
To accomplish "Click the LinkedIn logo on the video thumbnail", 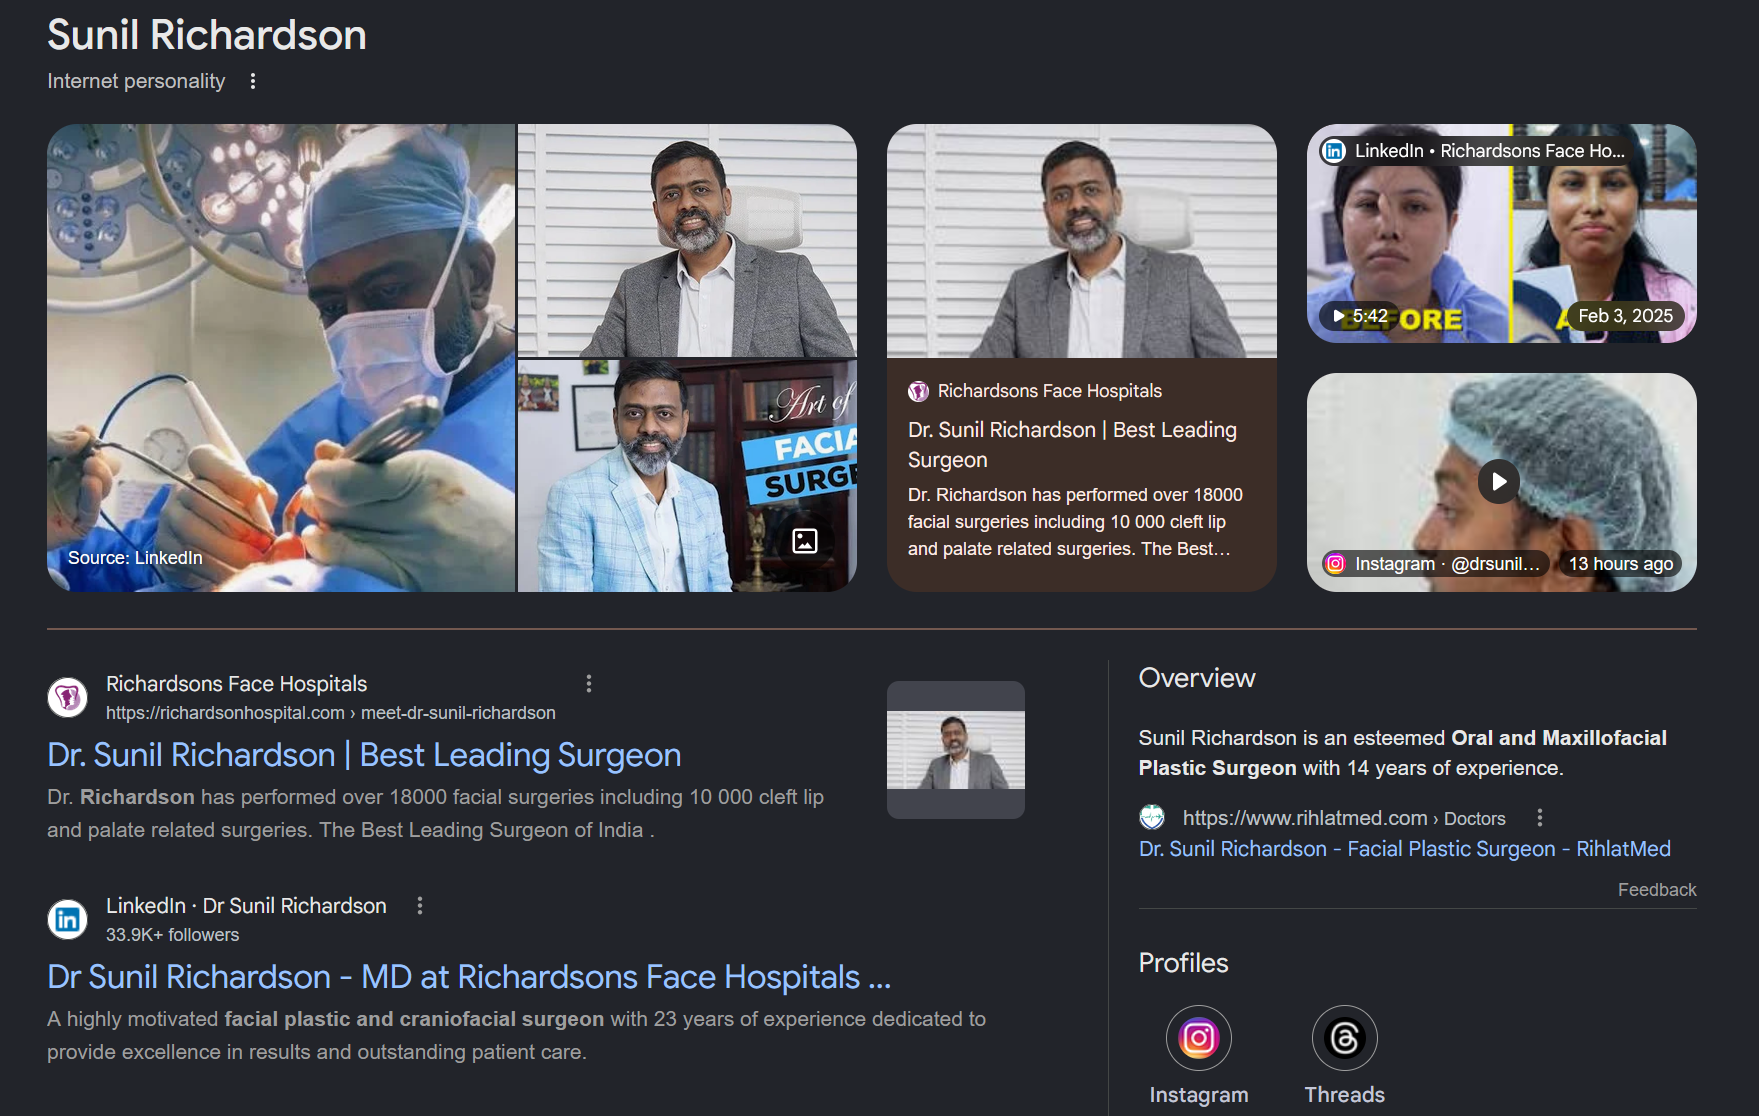I will click(1334, 151).
